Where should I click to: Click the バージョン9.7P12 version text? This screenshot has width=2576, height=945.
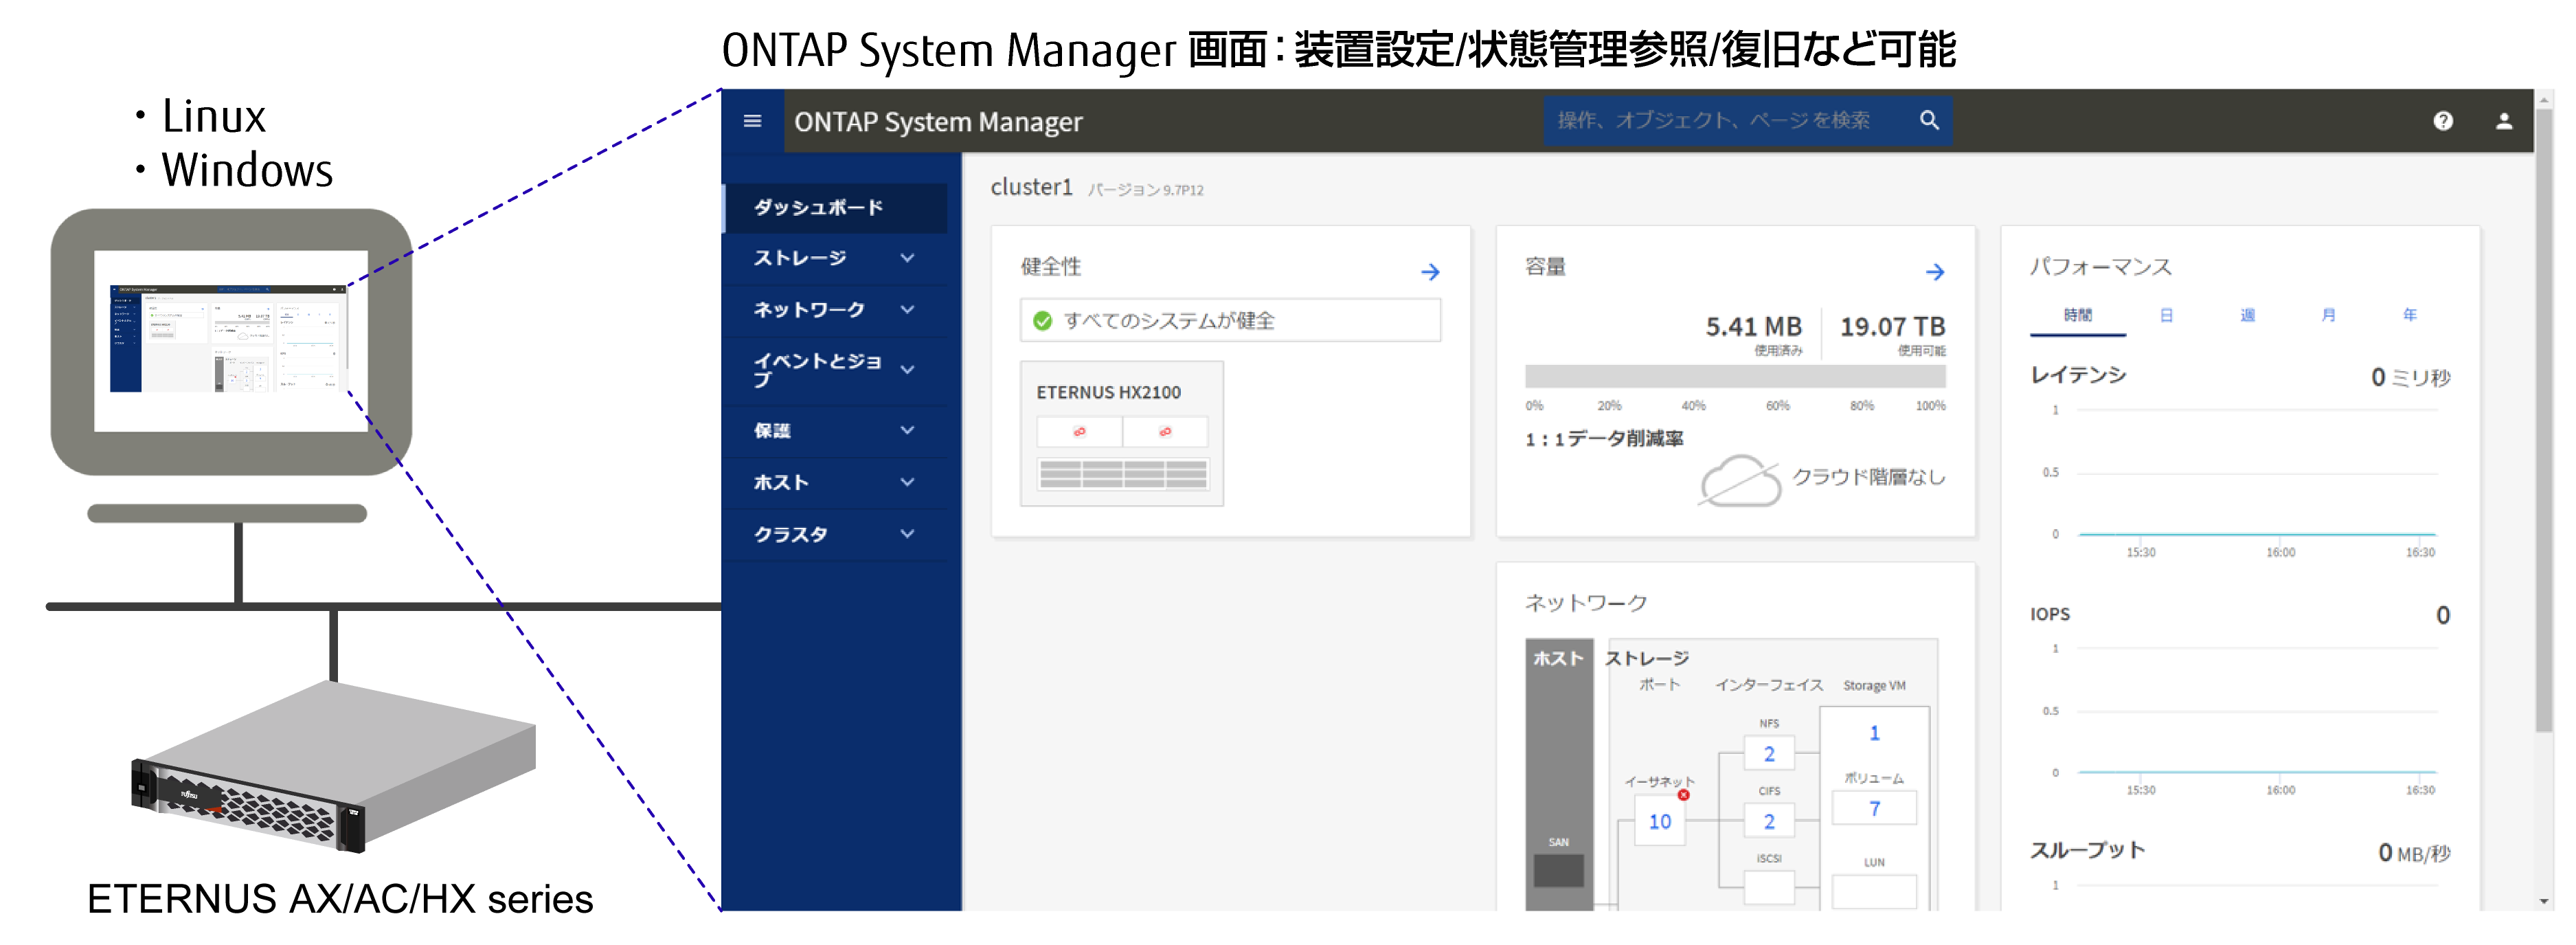point(1145,190)
